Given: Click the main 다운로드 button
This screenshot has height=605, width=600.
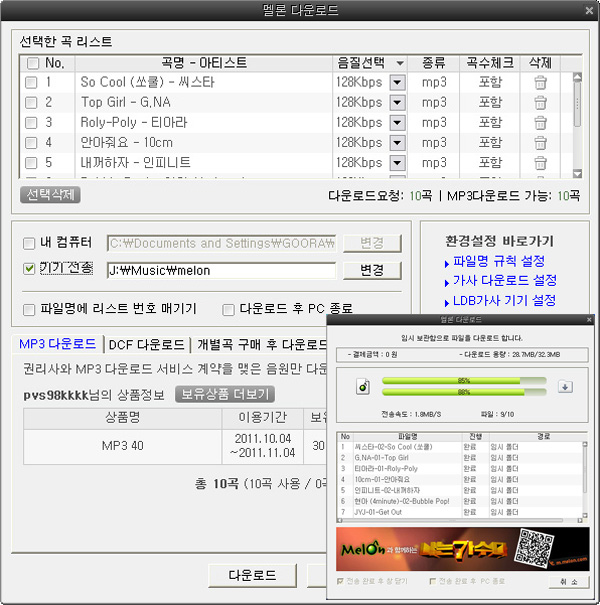Looking at the screenshot, I should tap(252, 576).
